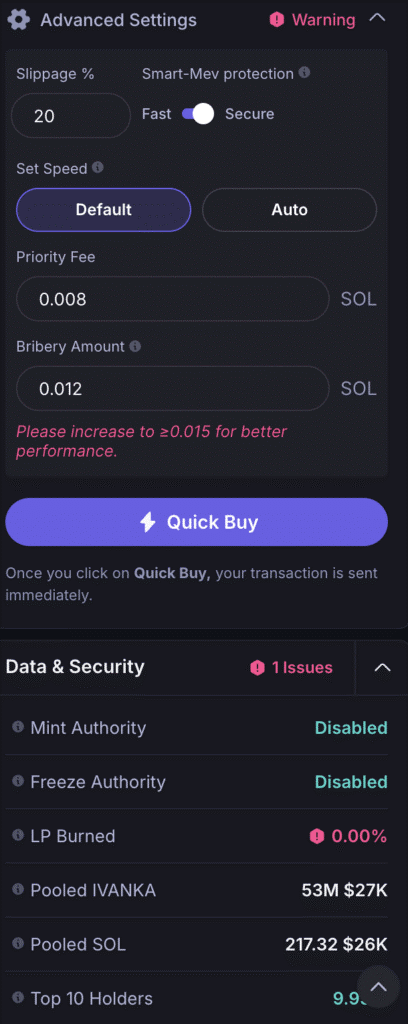
Task: Click the Advanced Settings gear icon
Action: 18,20
